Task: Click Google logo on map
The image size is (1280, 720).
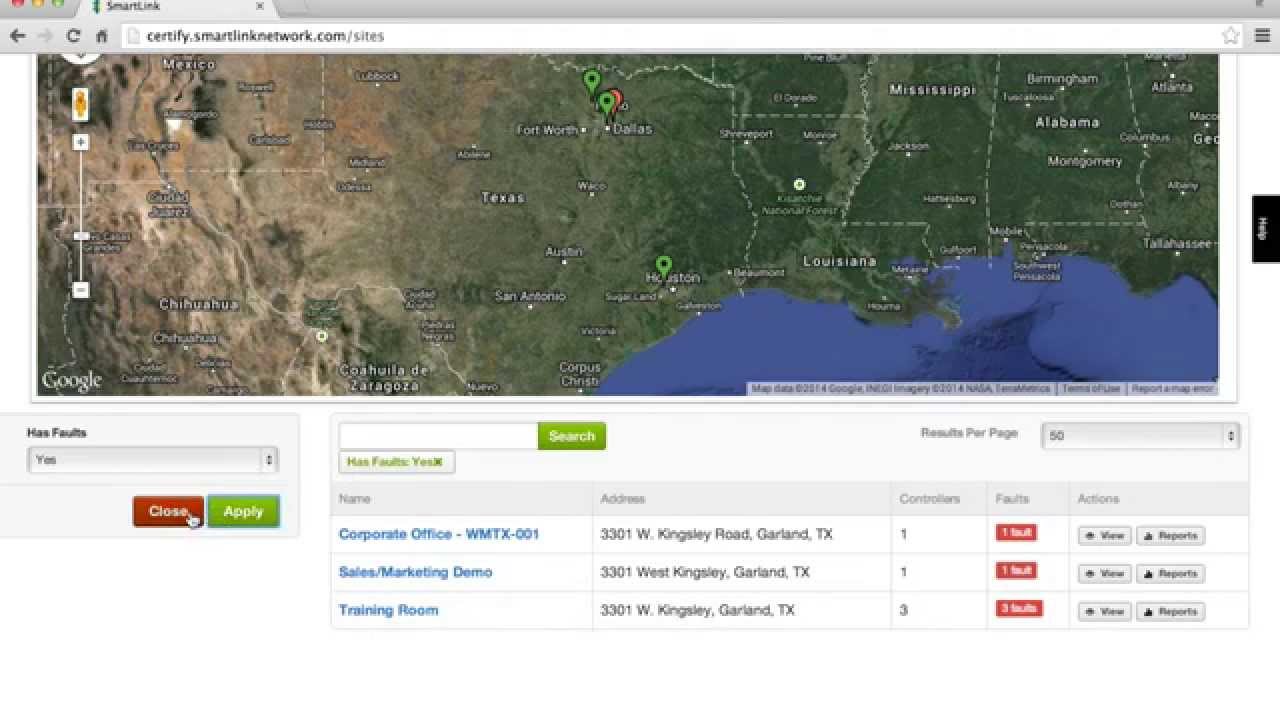Action: point(72,381)
